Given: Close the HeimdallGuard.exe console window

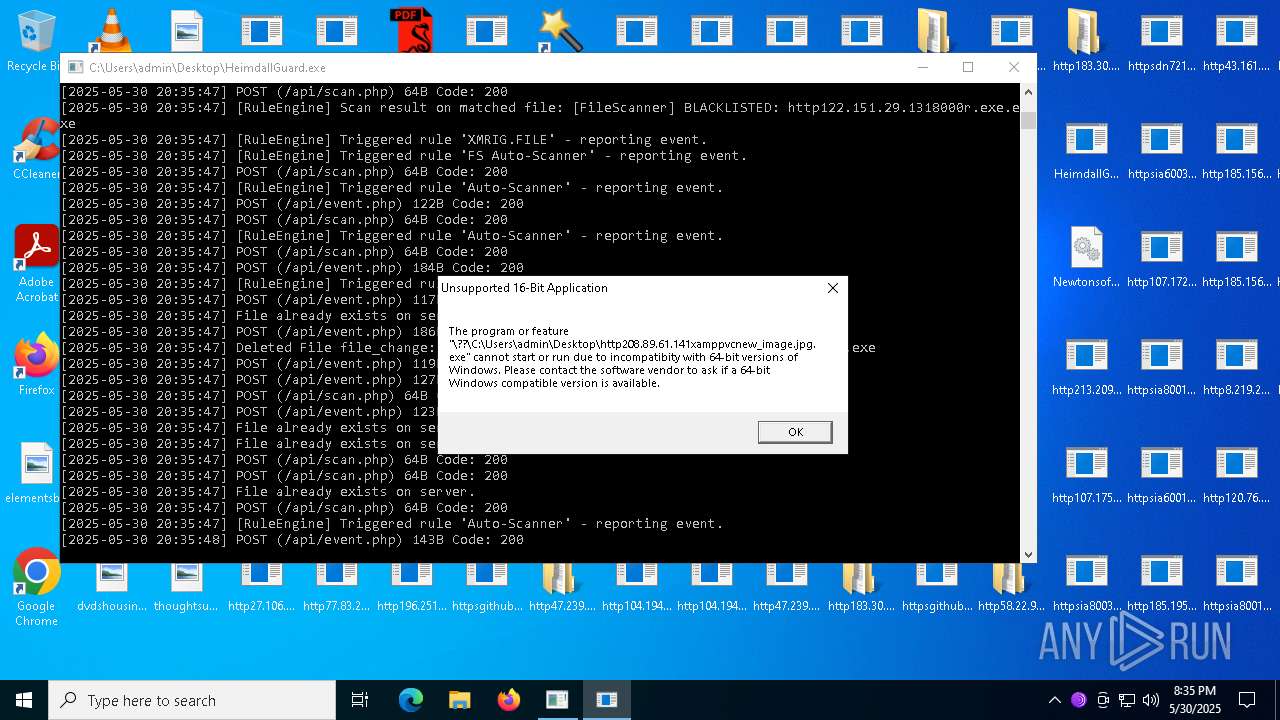Looking at the screenshot, I should coord(1014,67).
